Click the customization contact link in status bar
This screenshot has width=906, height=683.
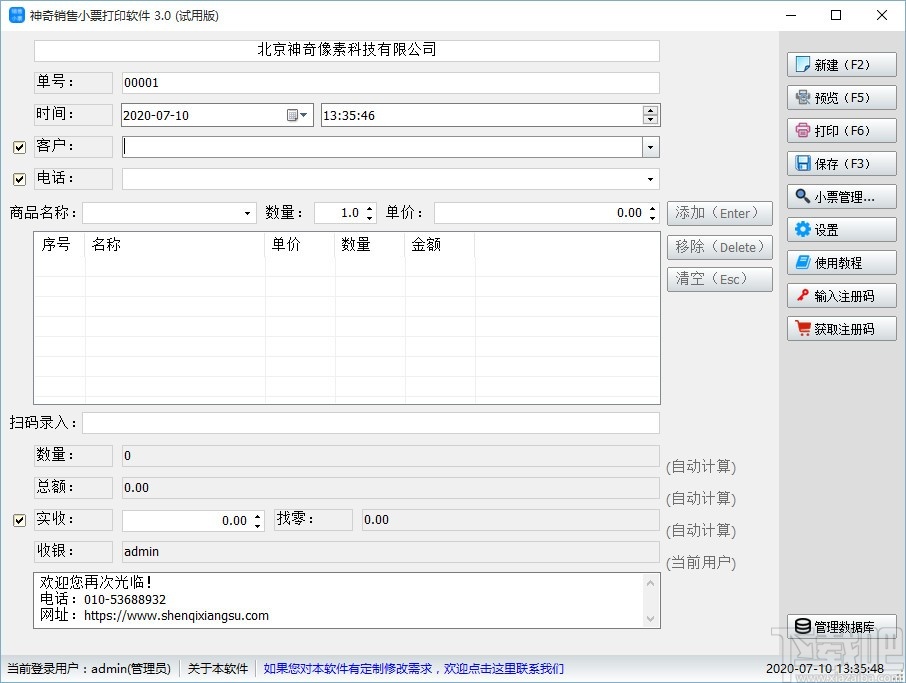[x=414, y=669]
